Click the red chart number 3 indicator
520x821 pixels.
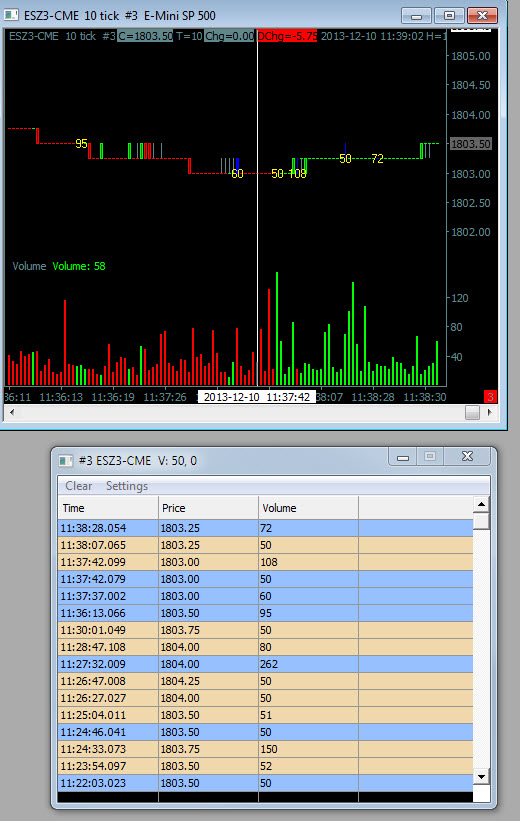(x=490, y=397)
